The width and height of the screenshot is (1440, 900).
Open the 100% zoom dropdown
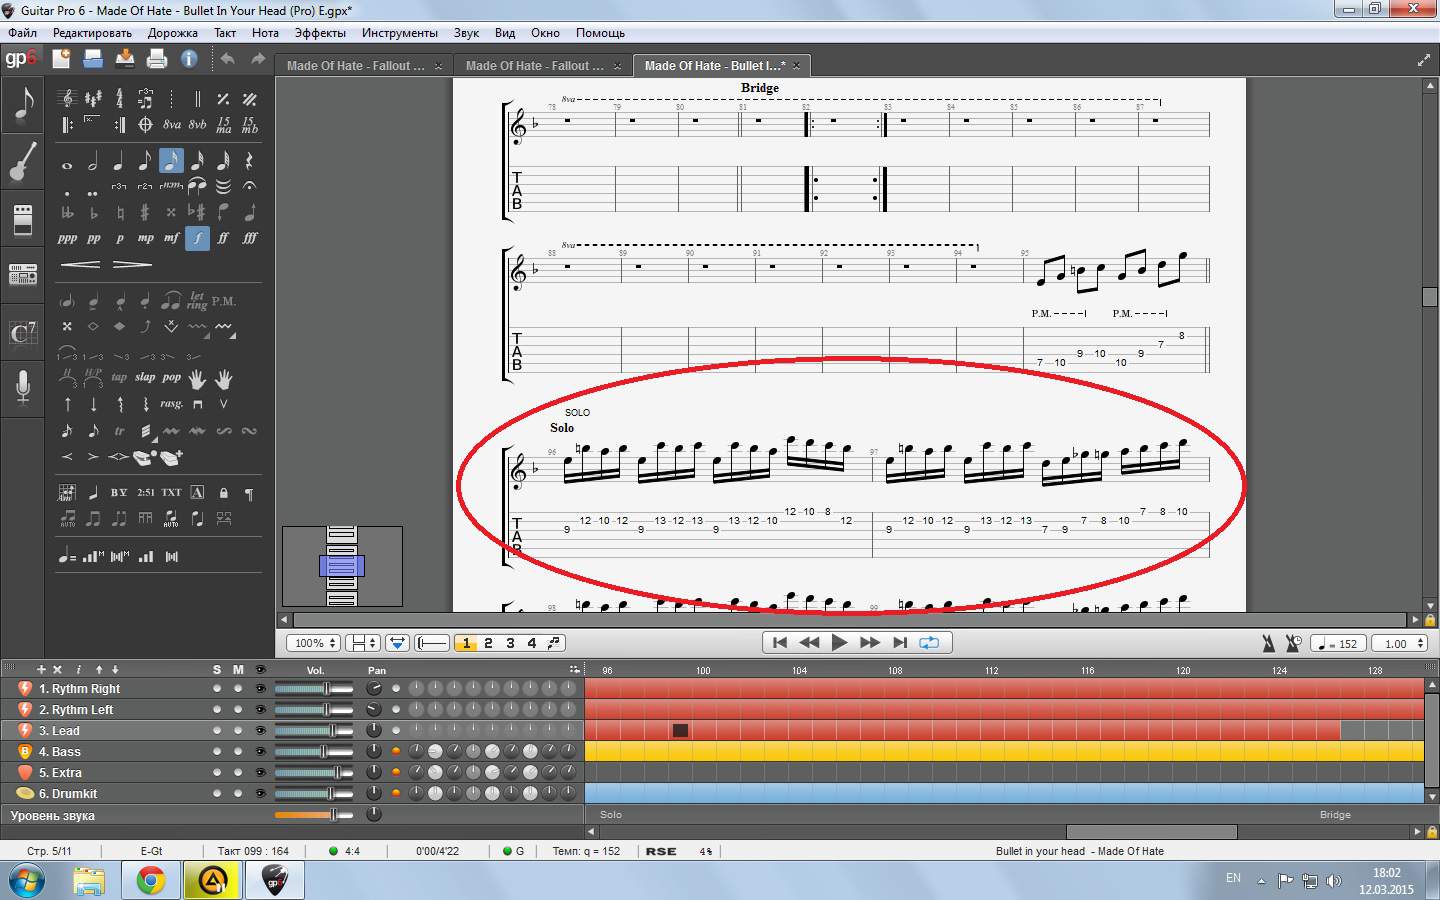click(313, 643)
